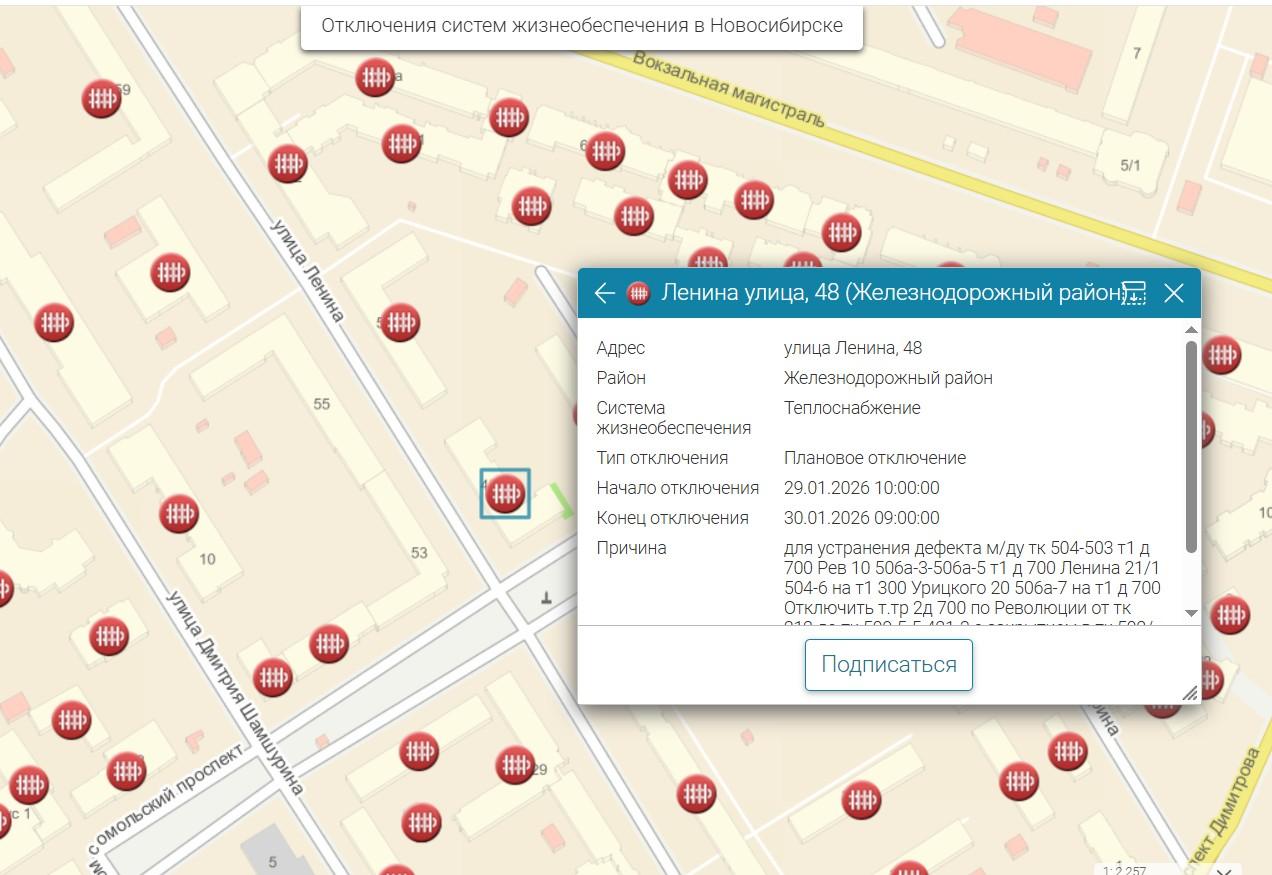The height and width of the screenshot is (875, 1272).
Task: Click the popup scrollbar up arrow
Action: [1191, 330]
